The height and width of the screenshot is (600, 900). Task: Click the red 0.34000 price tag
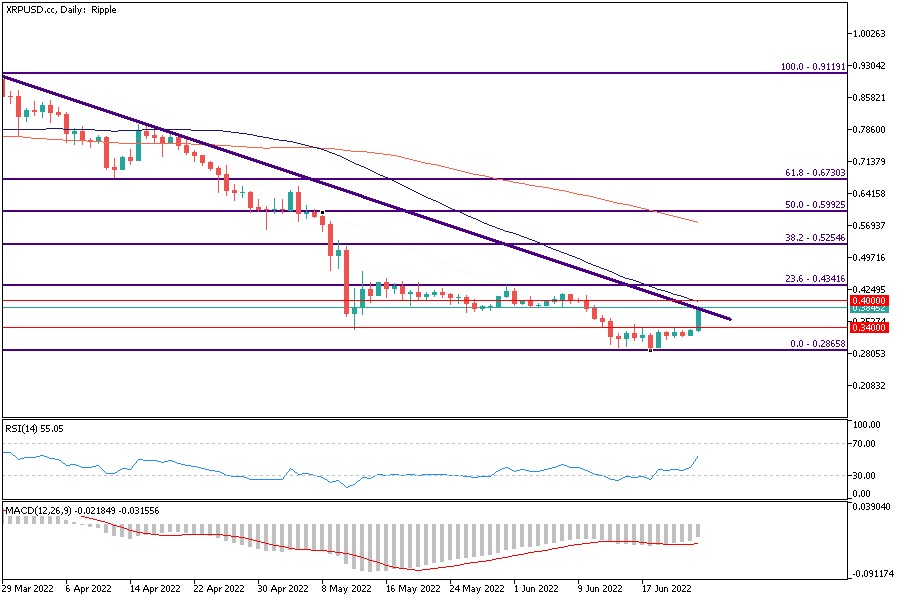(865, 328)
